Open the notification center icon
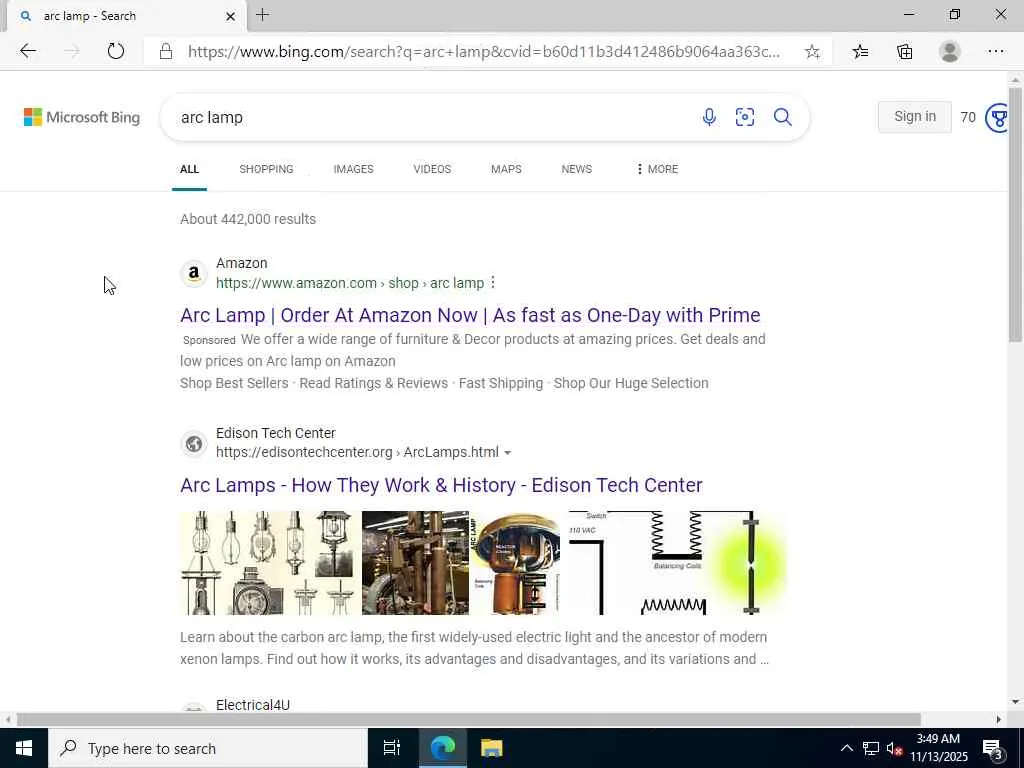Image resolution: width=1024 pixels, height=768 pixels. click(993, 749)
